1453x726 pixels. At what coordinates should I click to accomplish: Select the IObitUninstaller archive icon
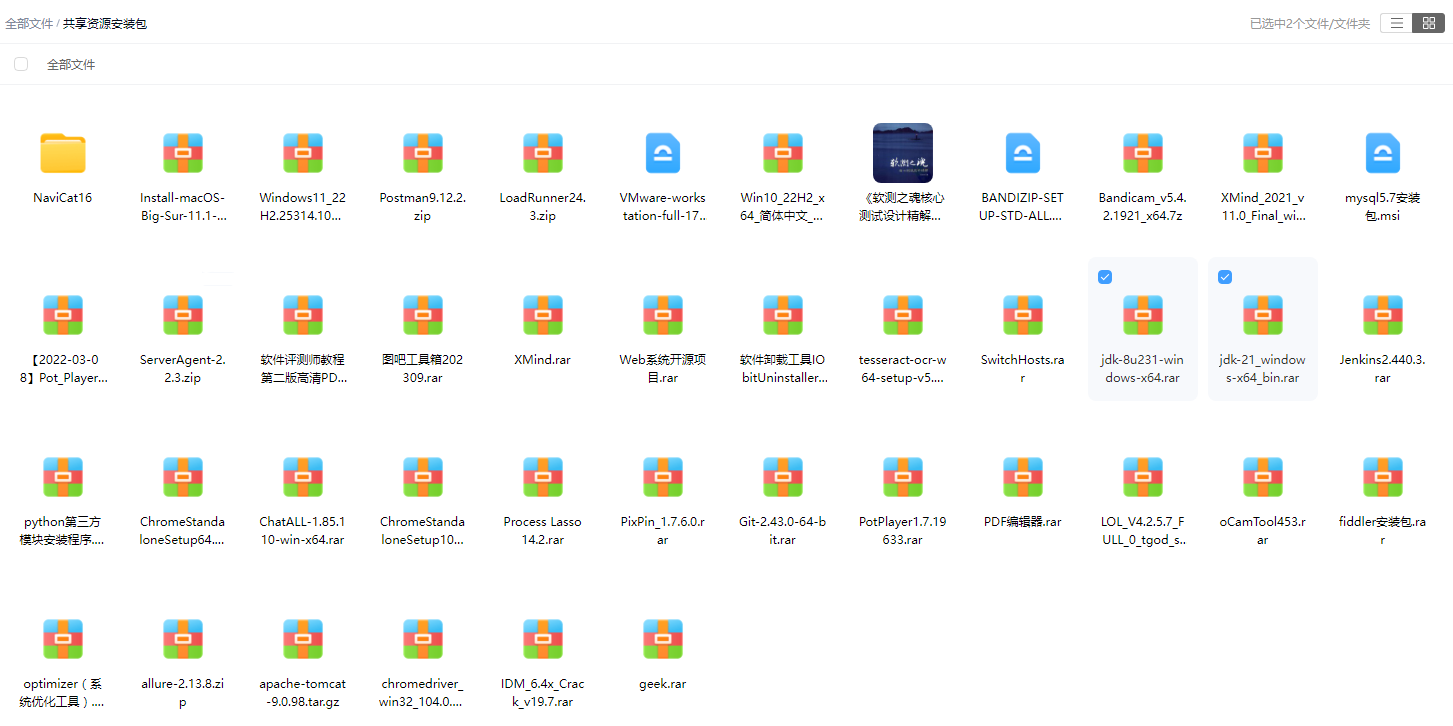pyautogui.click(x=782, y=315)
